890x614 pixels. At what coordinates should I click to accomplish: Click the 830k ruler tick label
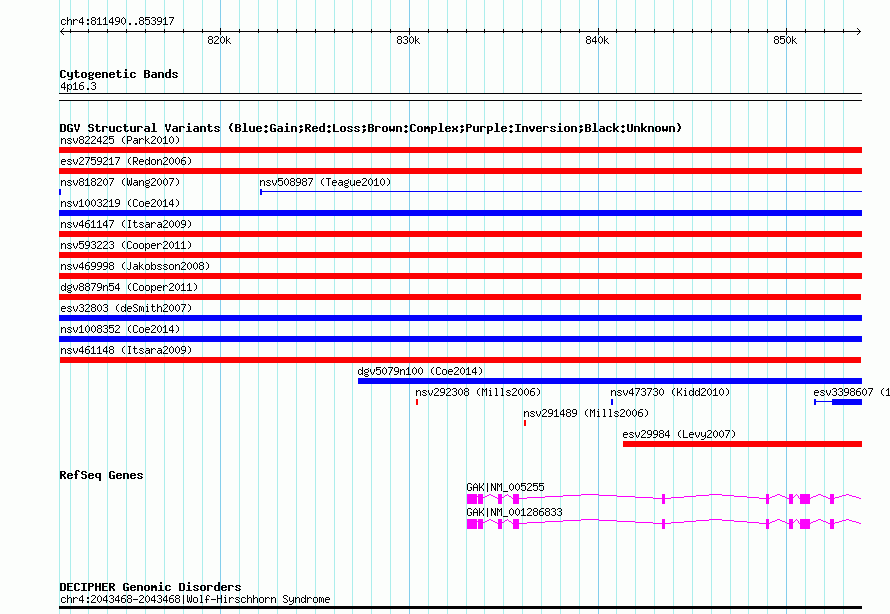pyautogui.click(x=408, y=40)
